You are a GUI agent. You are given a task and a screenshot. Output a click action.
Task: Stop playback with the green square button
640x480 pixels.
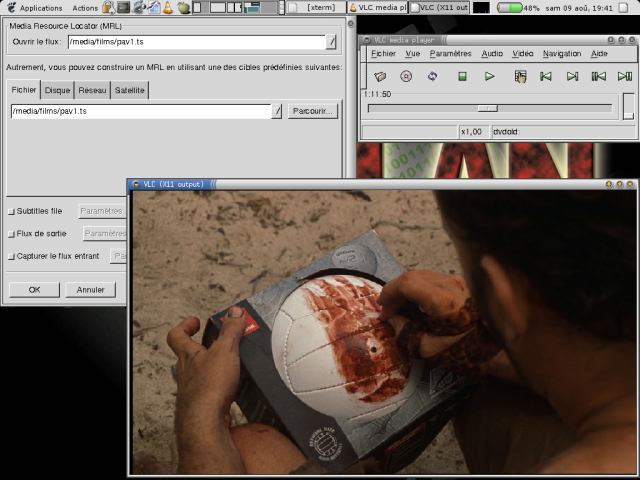pyautogui.click(x=462, y=76)
